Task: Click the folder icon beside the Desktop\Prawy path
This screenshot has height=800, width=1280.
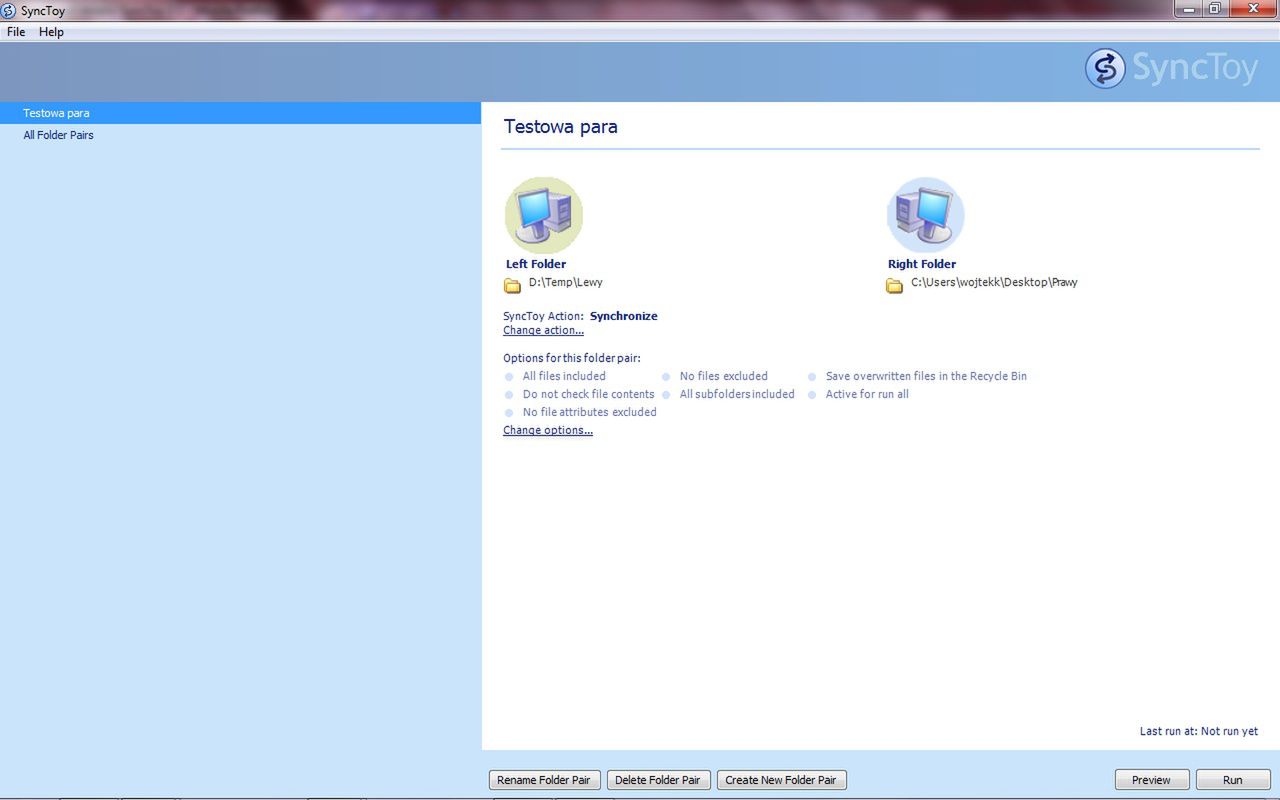Action: [x=895, y=285]
